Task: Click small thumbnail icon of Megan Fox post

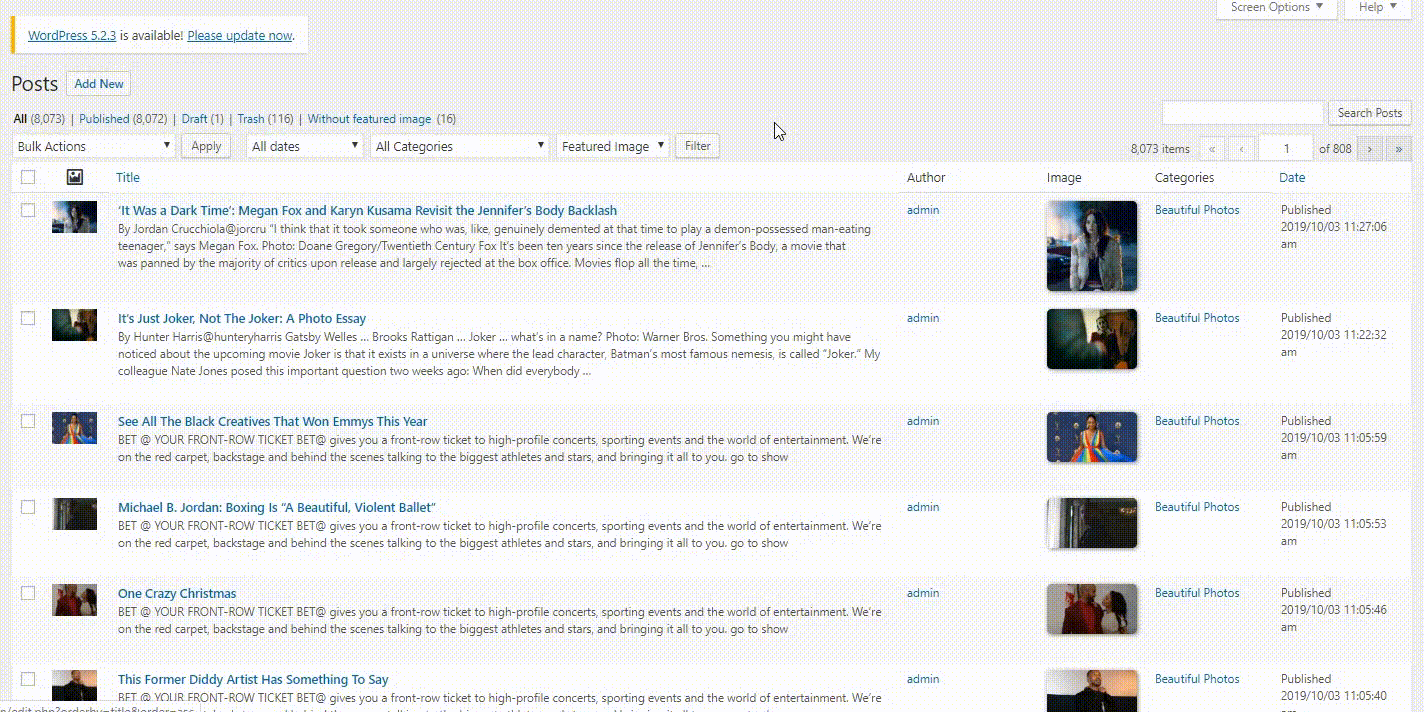Action: point(74,216)
